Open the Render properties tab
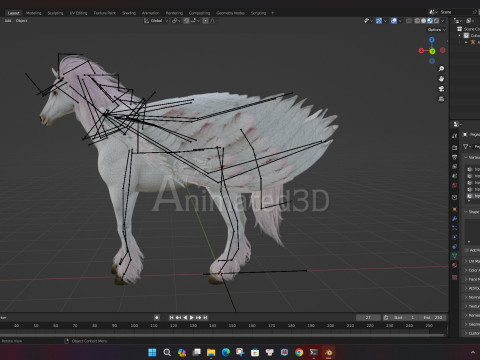This screenshot has height=360, width=480. coord(455,147)
